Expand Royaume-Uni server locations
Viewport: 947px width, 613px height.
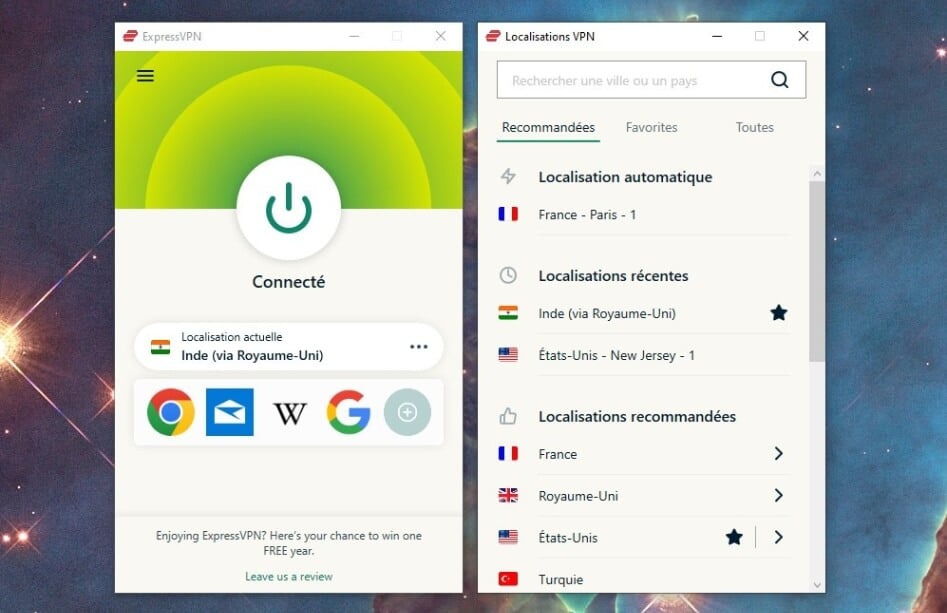tap(778, 495)
